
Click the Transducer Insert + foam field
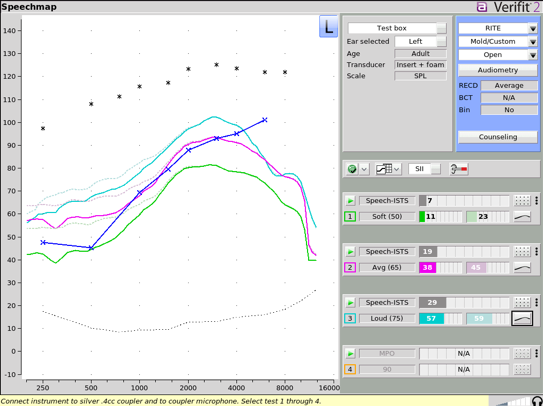[420, 65]
